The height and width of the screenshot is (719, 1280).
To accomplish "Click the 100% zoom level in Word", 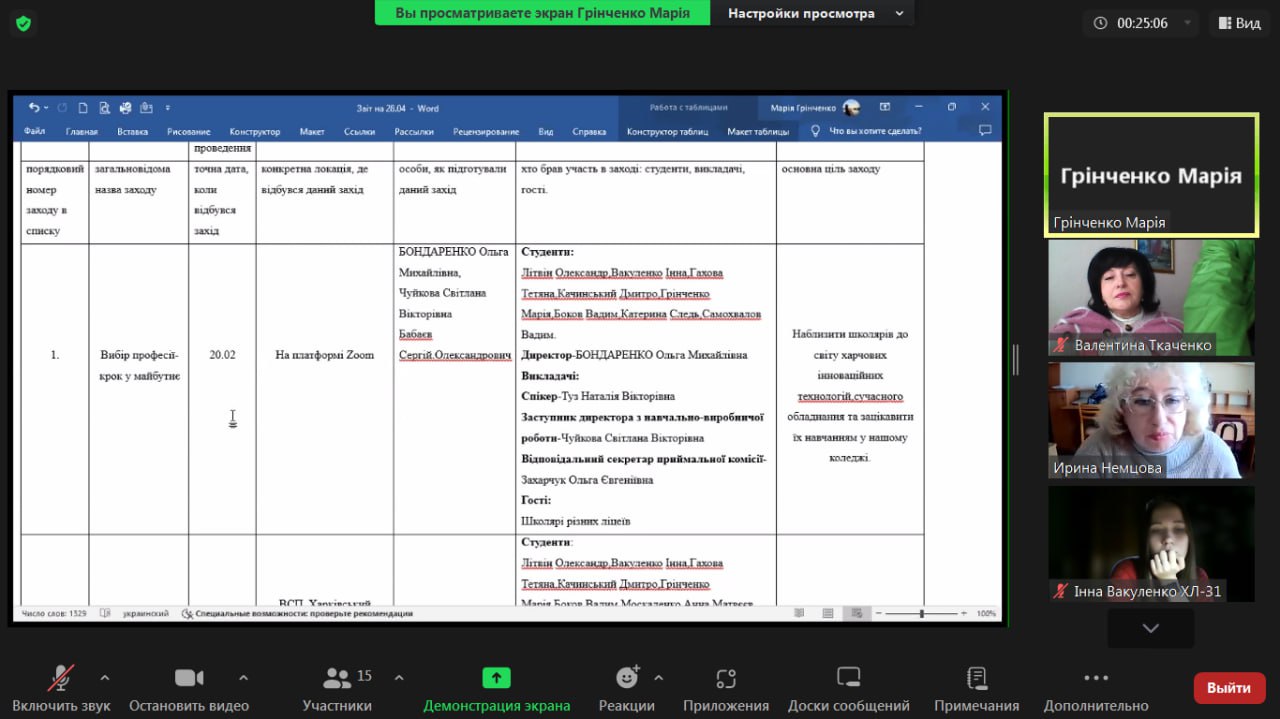I will (x=986, y=613).
